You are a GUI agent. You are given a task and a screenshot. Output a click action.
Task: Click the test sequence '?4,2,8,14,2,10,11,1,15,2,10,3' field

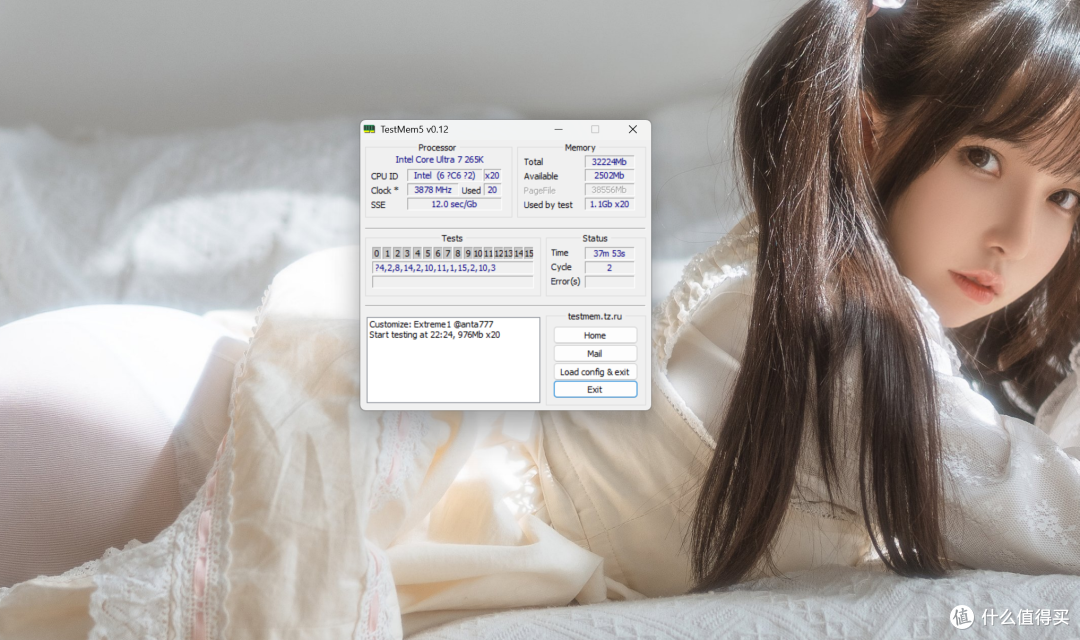453,268
